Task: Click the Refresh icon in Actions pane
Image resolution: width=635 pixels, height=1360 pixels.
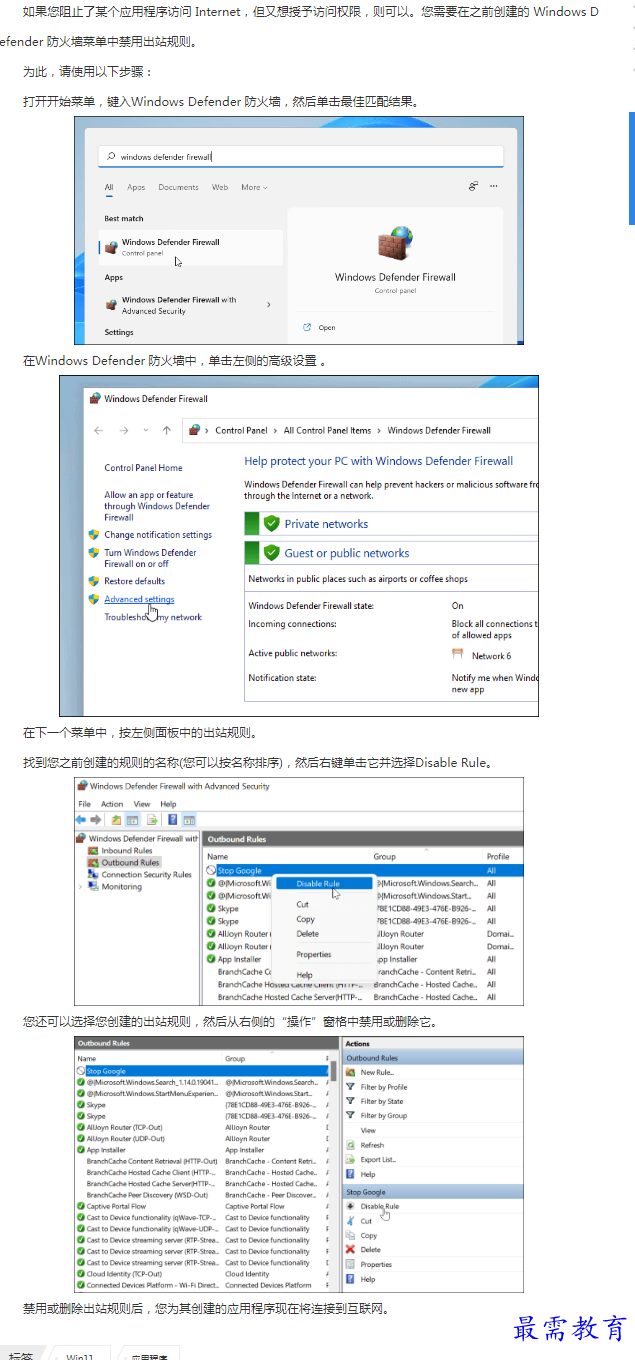Action: (x=350, y=1145)
